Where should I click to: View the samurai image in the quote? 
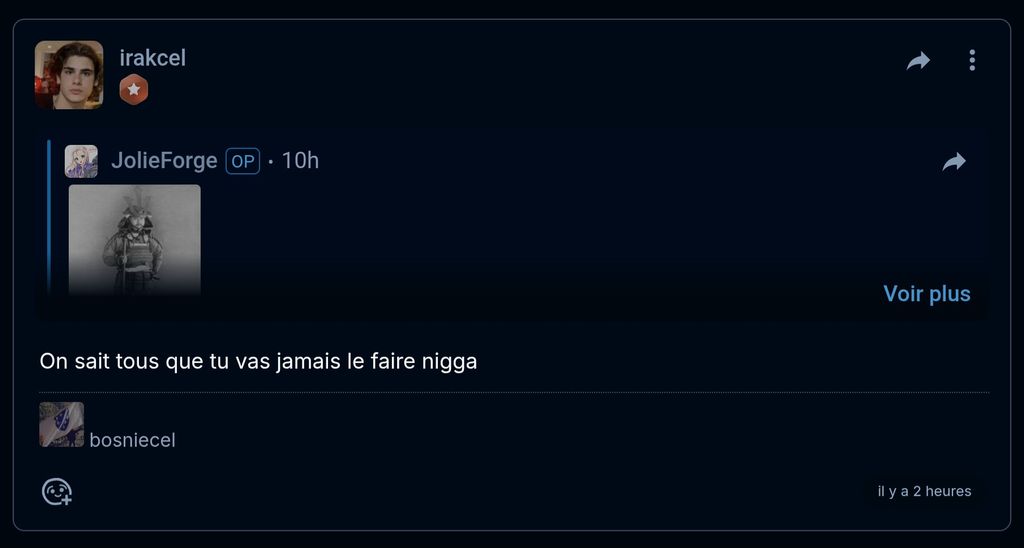pos(135,240)
